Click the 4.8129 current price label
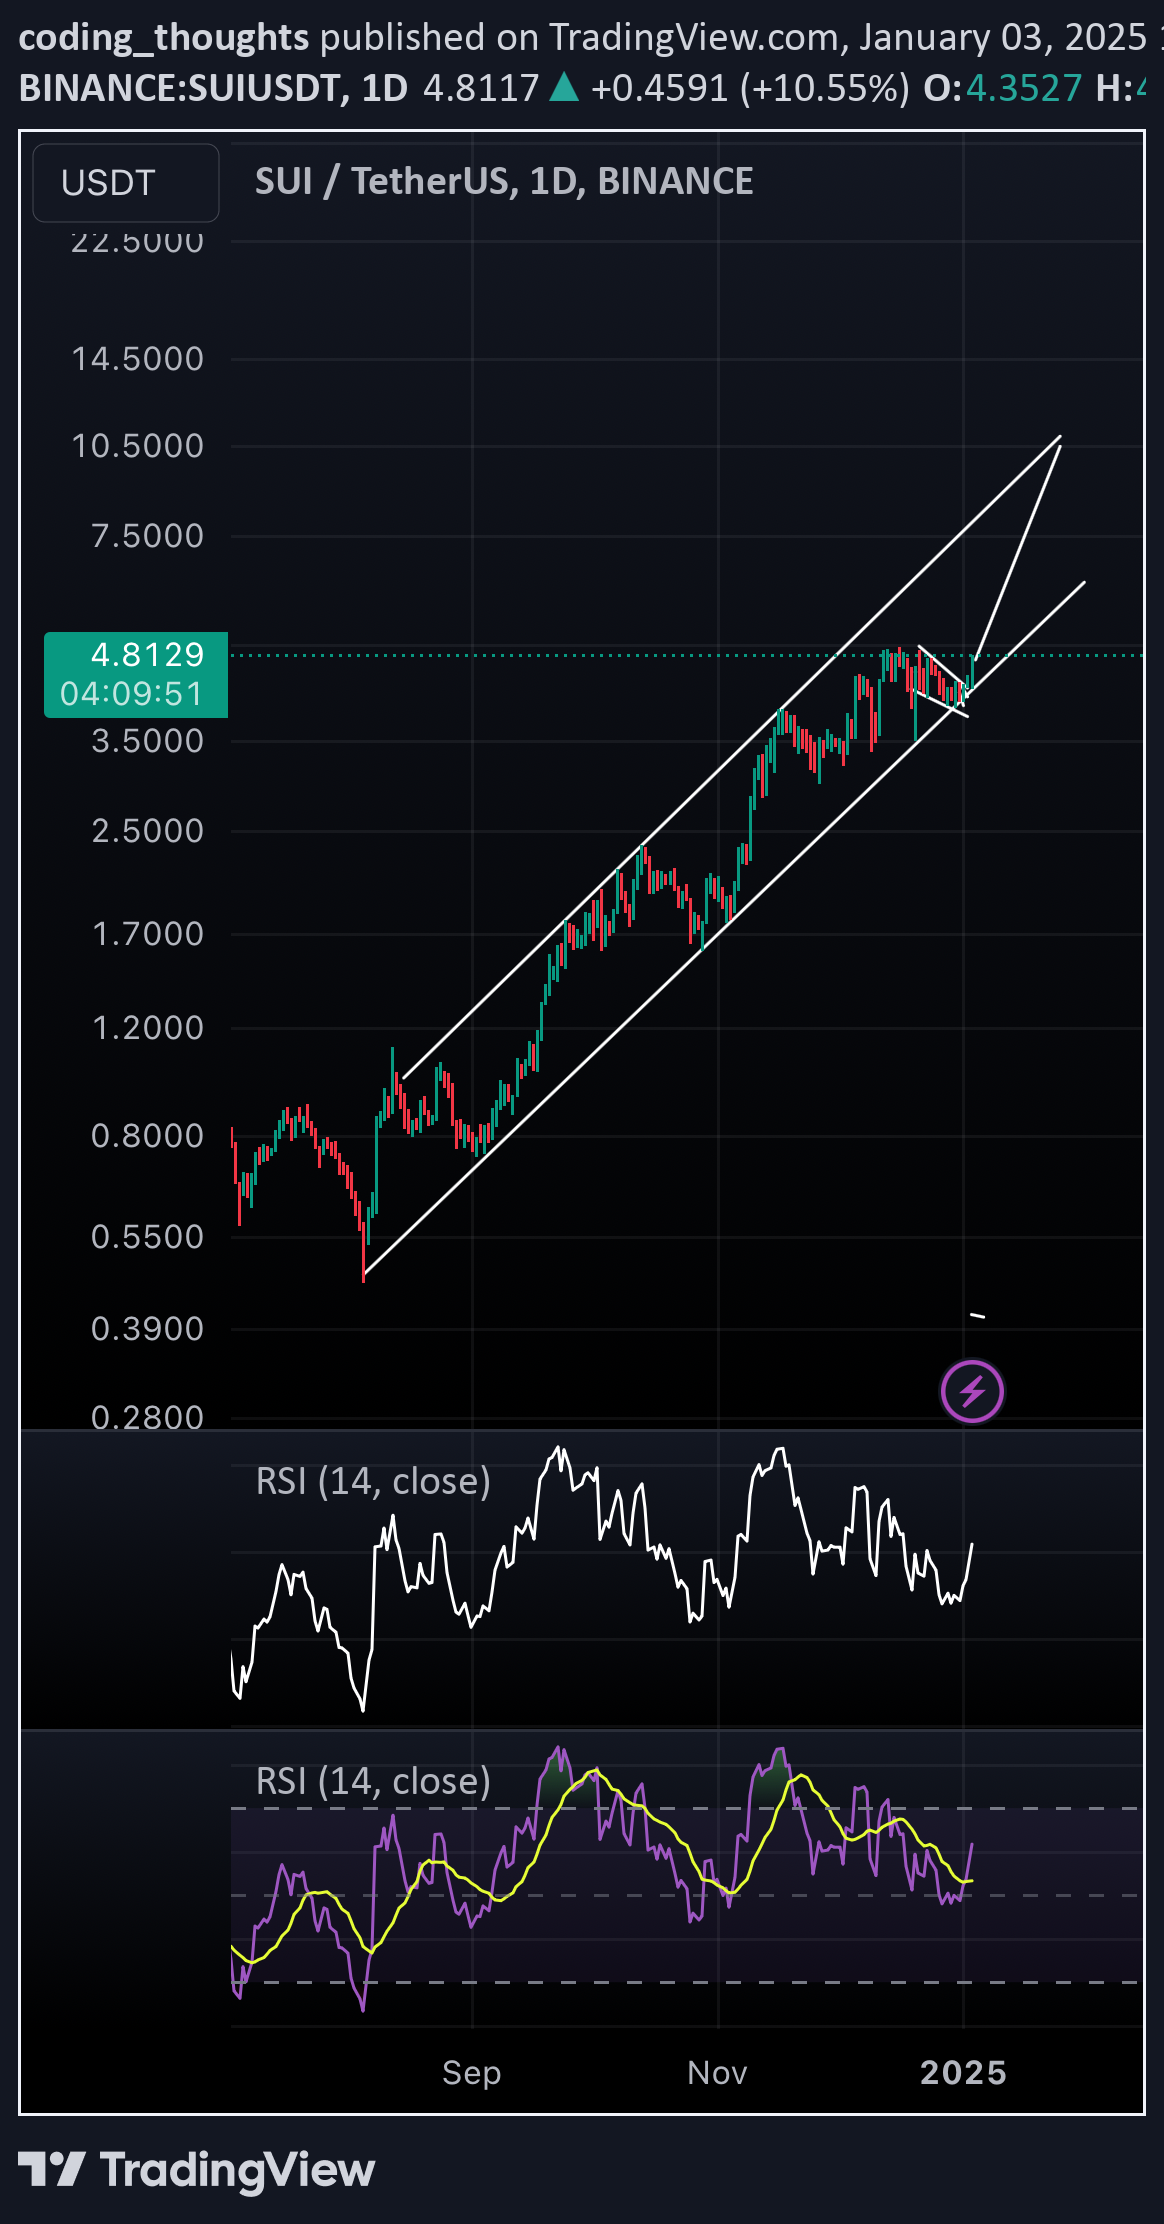This screenshot has width=1164, height=2224. [147, 654]
